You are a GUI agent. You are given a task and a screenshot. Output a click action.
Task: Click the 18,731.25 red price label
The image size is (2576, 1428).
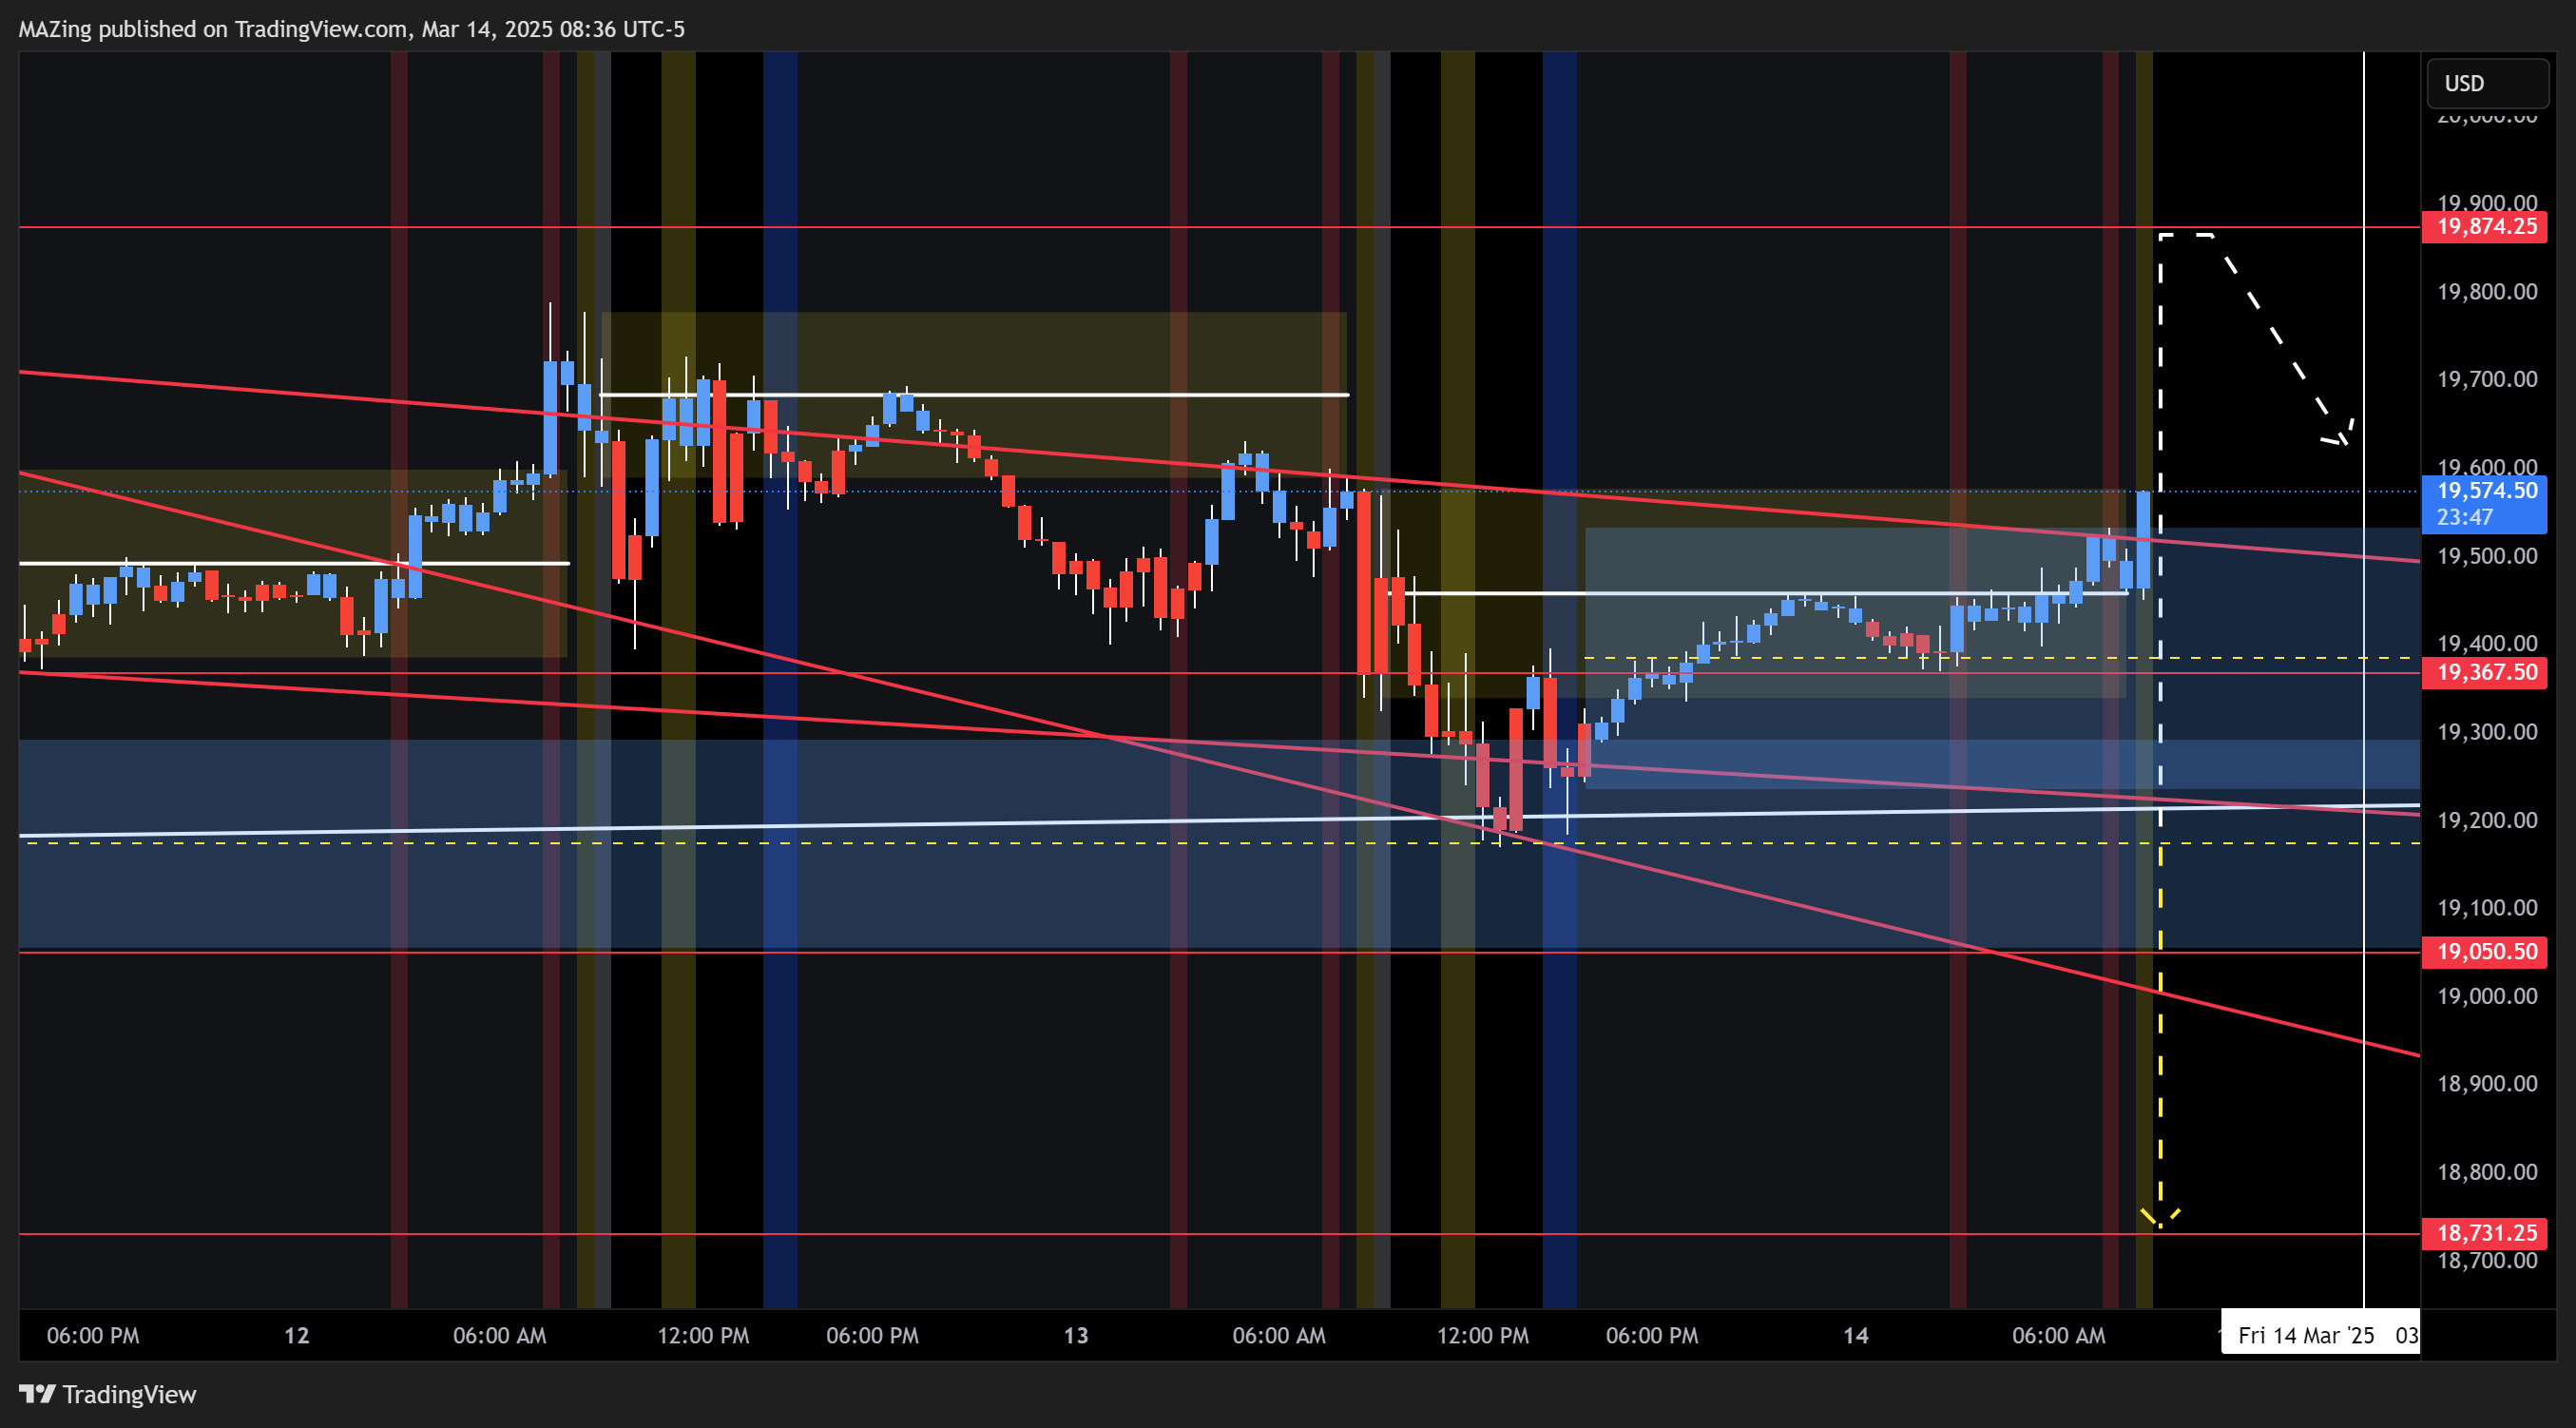click(2484, 1233)
